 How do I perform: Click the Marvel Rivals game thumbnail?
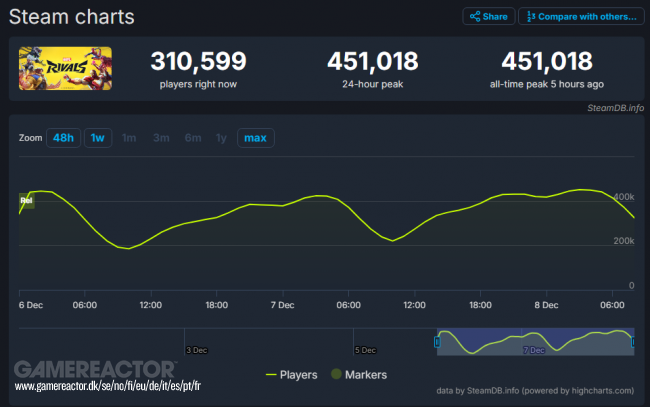(64, 67)
